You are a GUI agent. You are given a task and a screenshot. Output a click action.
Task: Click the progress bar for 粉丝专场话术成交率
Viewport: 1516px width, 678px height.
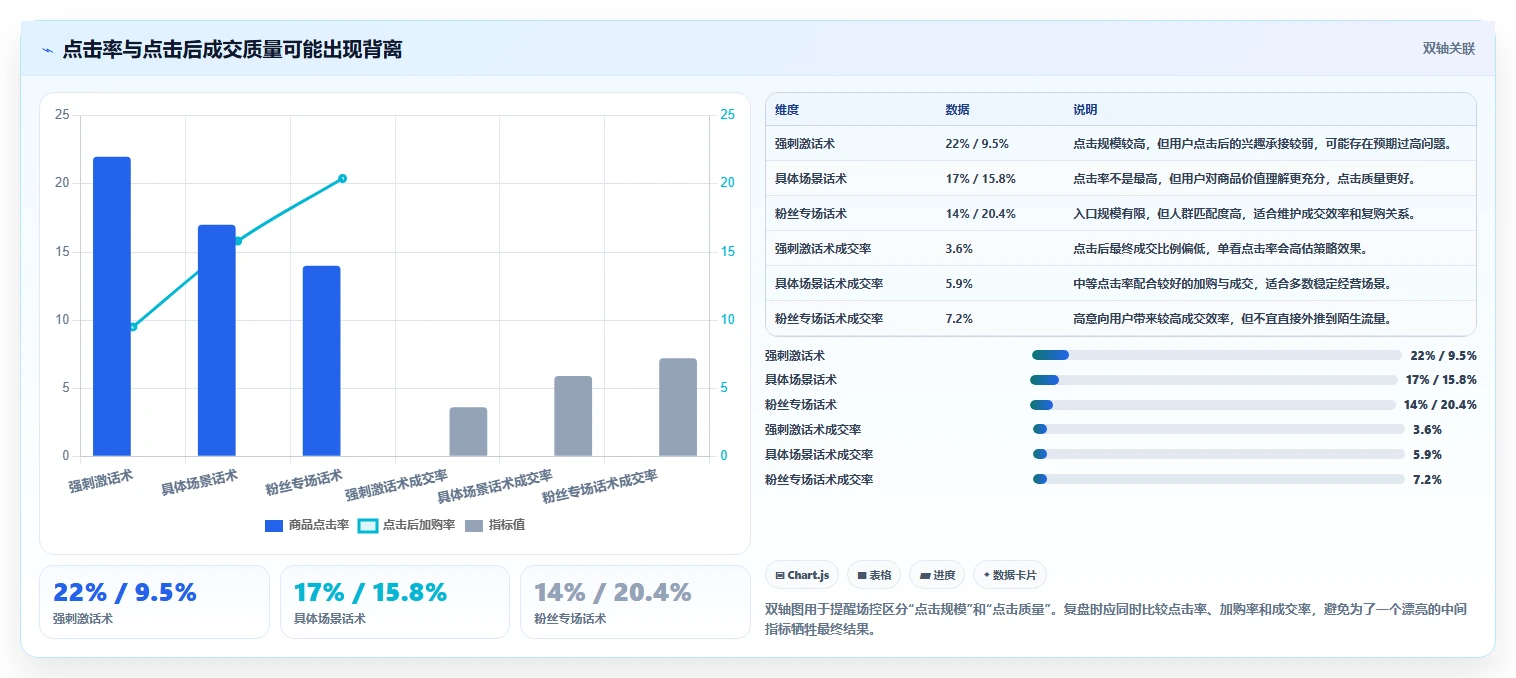coord(1218,480)
